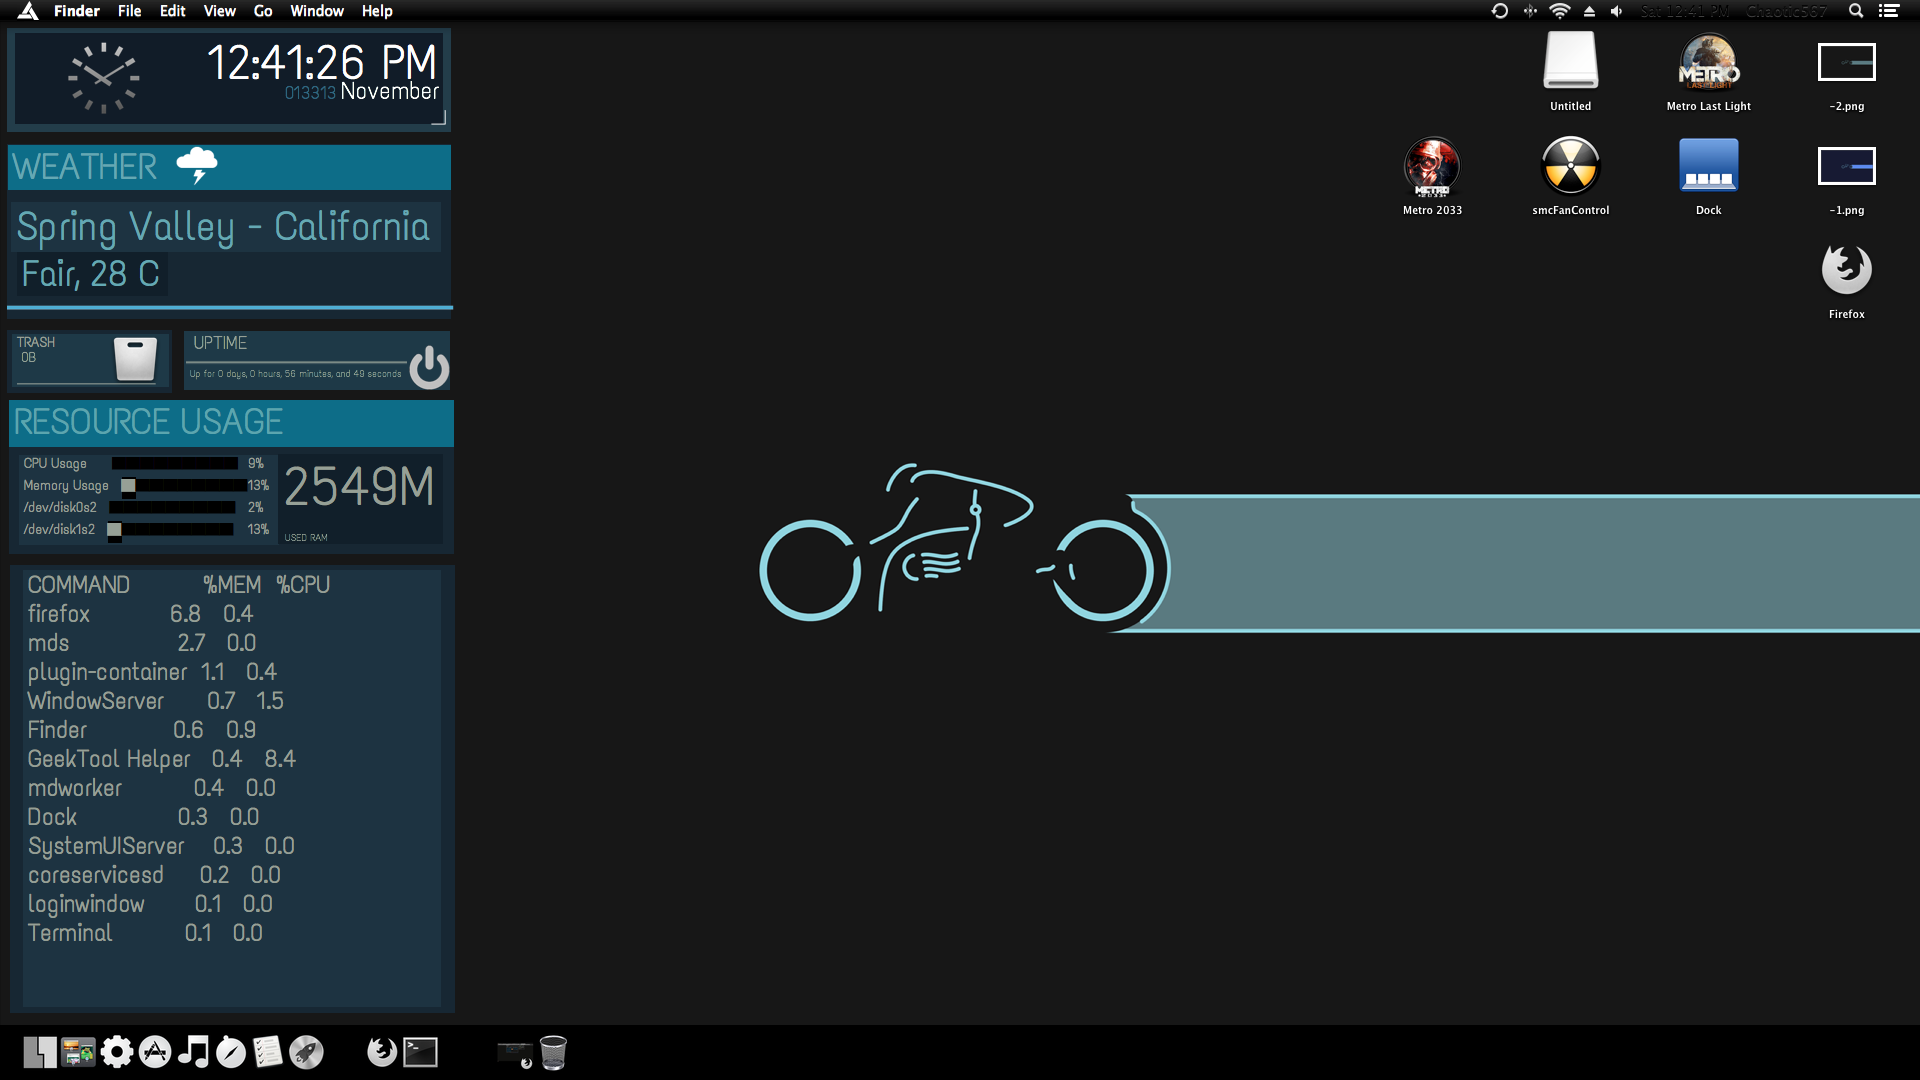Open the photo gallery app in the Dock
The width and height of the screenshot is (1920, 1080).
click(78, 1052)
